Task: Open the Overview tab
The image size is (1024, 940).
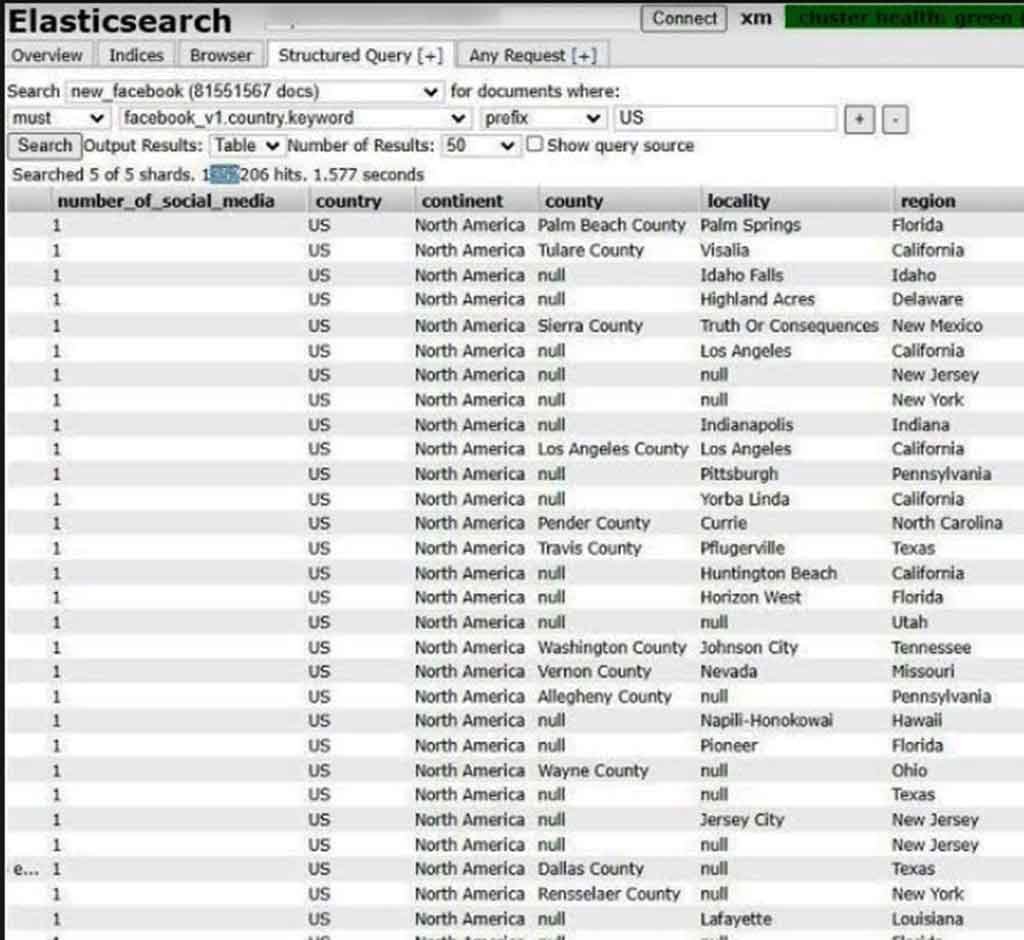Action: (x=48, y=56)
